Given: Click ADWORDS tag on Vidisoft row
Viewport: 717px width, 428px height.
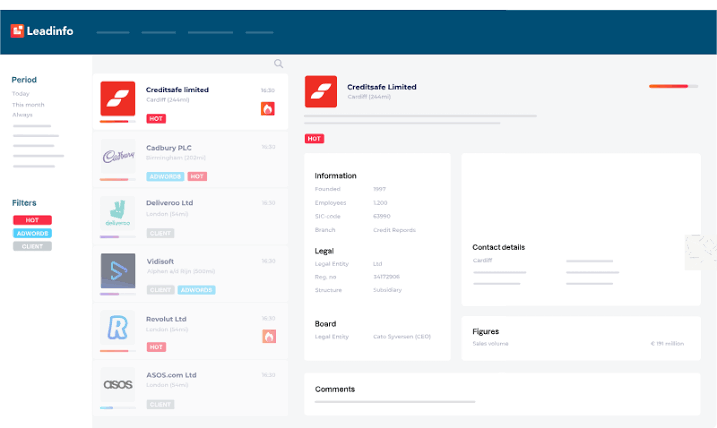Looking at the screenshot, I should click(x=197, y=290).
